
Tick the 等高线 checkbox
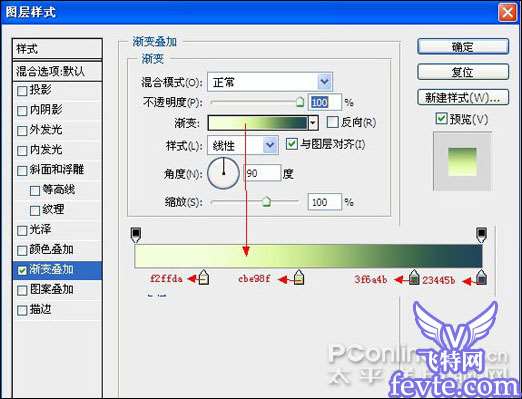pos(35,191)
